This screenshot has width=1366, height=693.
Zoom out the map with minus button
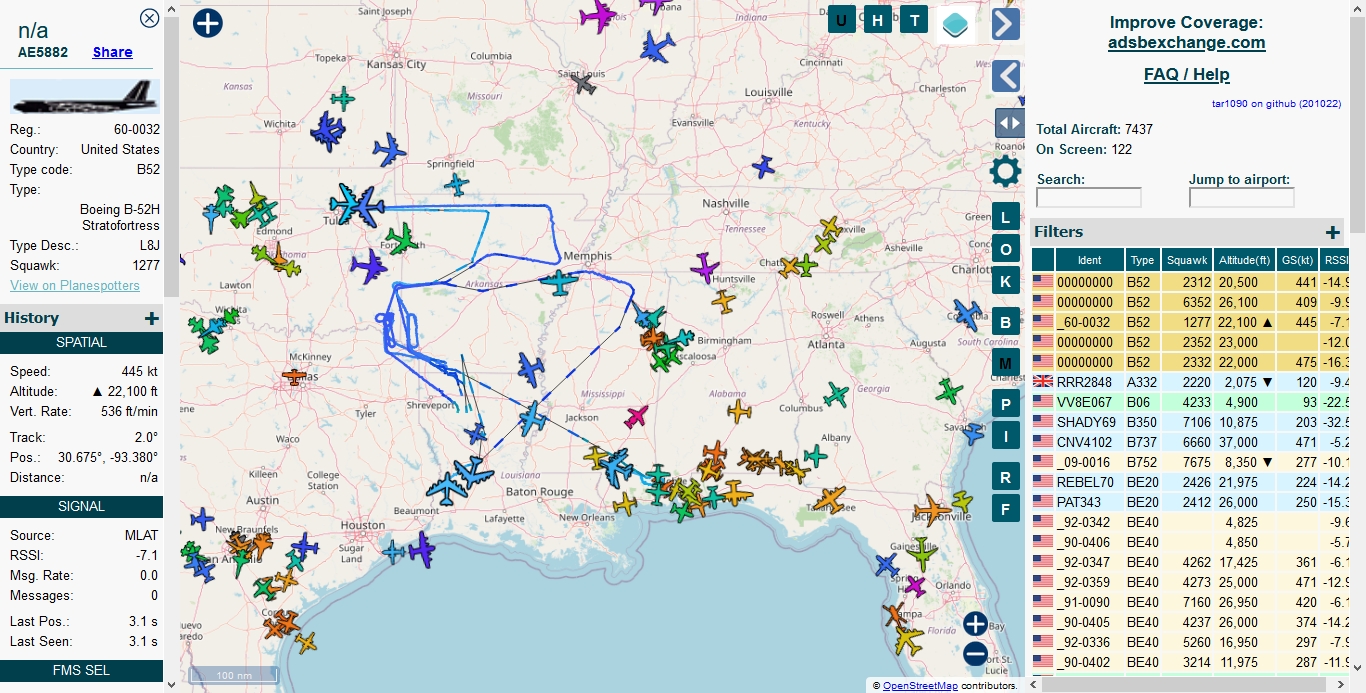point(975,655)
